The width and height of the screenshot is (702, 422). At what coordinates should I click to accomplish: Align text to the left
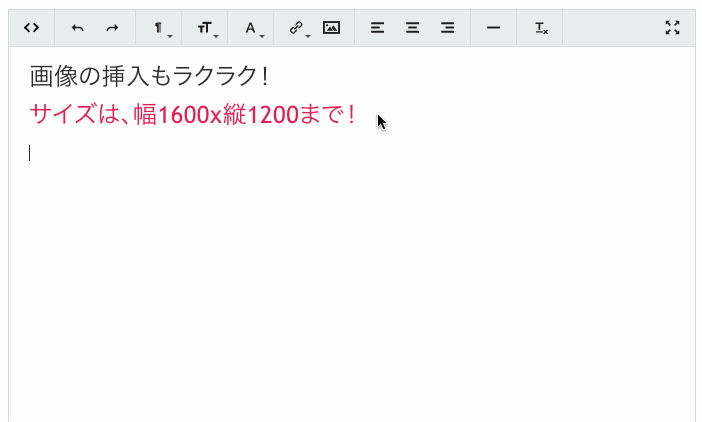(377, 28)
